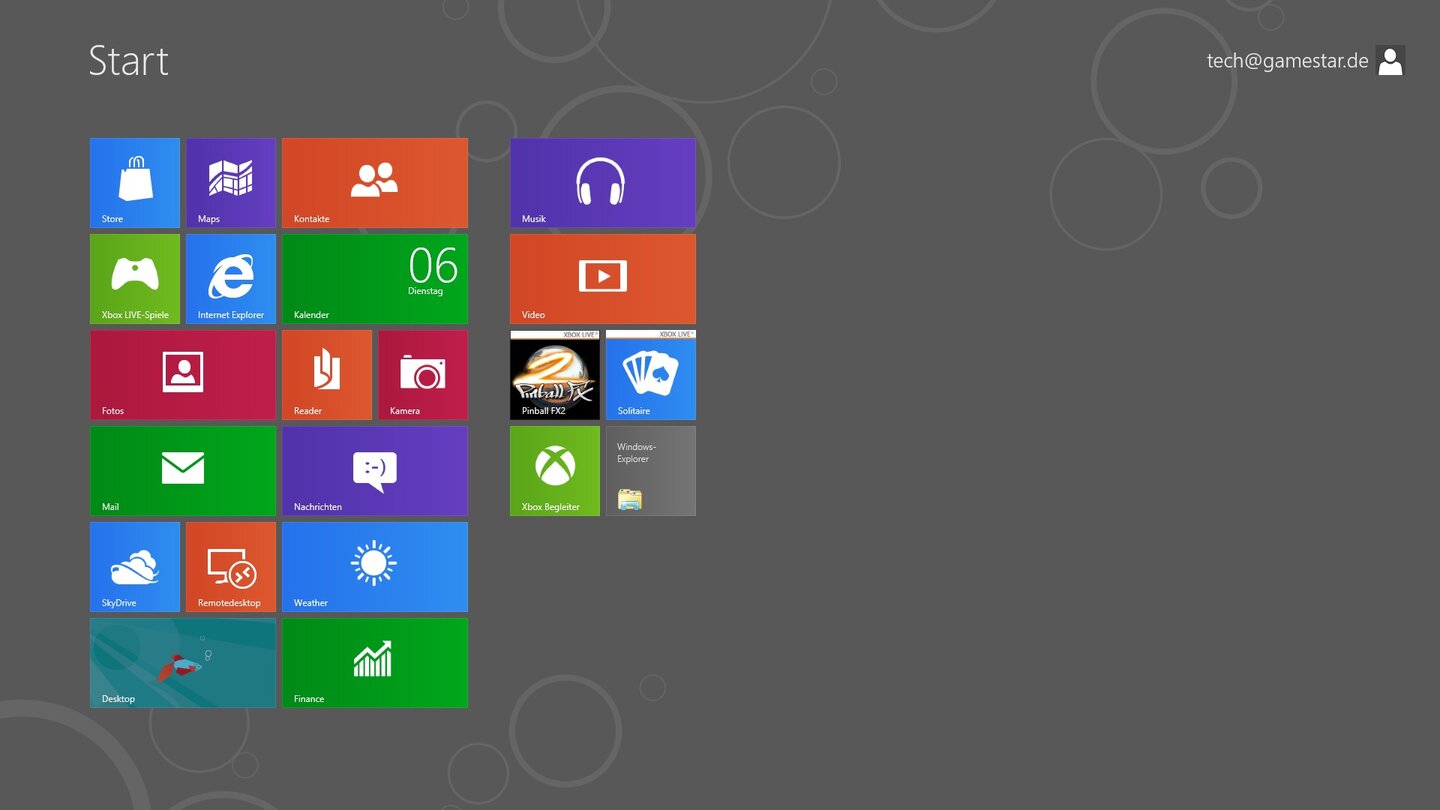Open the Kamera tile

click(x=423, y=375)
